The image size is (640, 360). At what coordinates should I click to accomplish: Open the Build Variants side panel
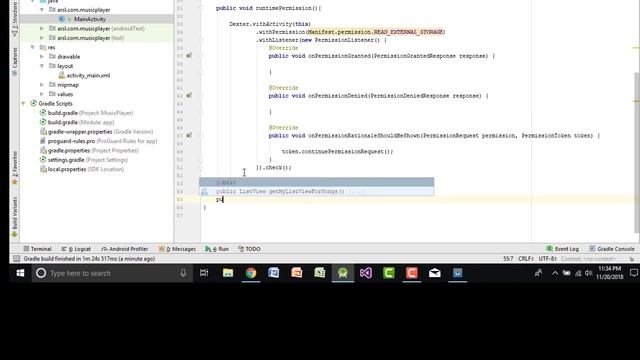pos(15,217)
